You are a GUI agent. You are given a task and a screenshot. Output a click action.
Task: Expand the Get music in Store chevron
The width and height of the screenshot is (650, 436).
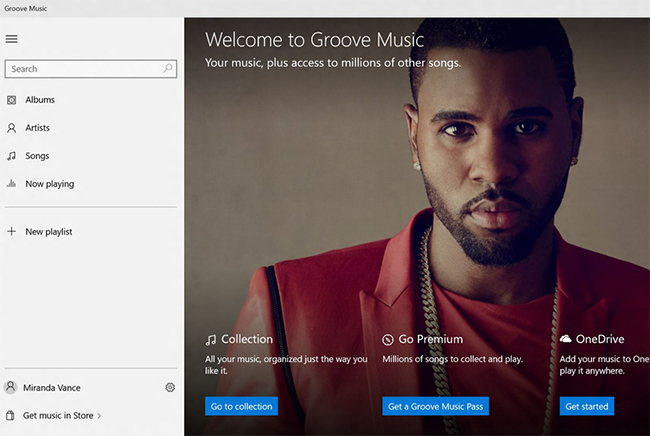(x=99, y=415)
